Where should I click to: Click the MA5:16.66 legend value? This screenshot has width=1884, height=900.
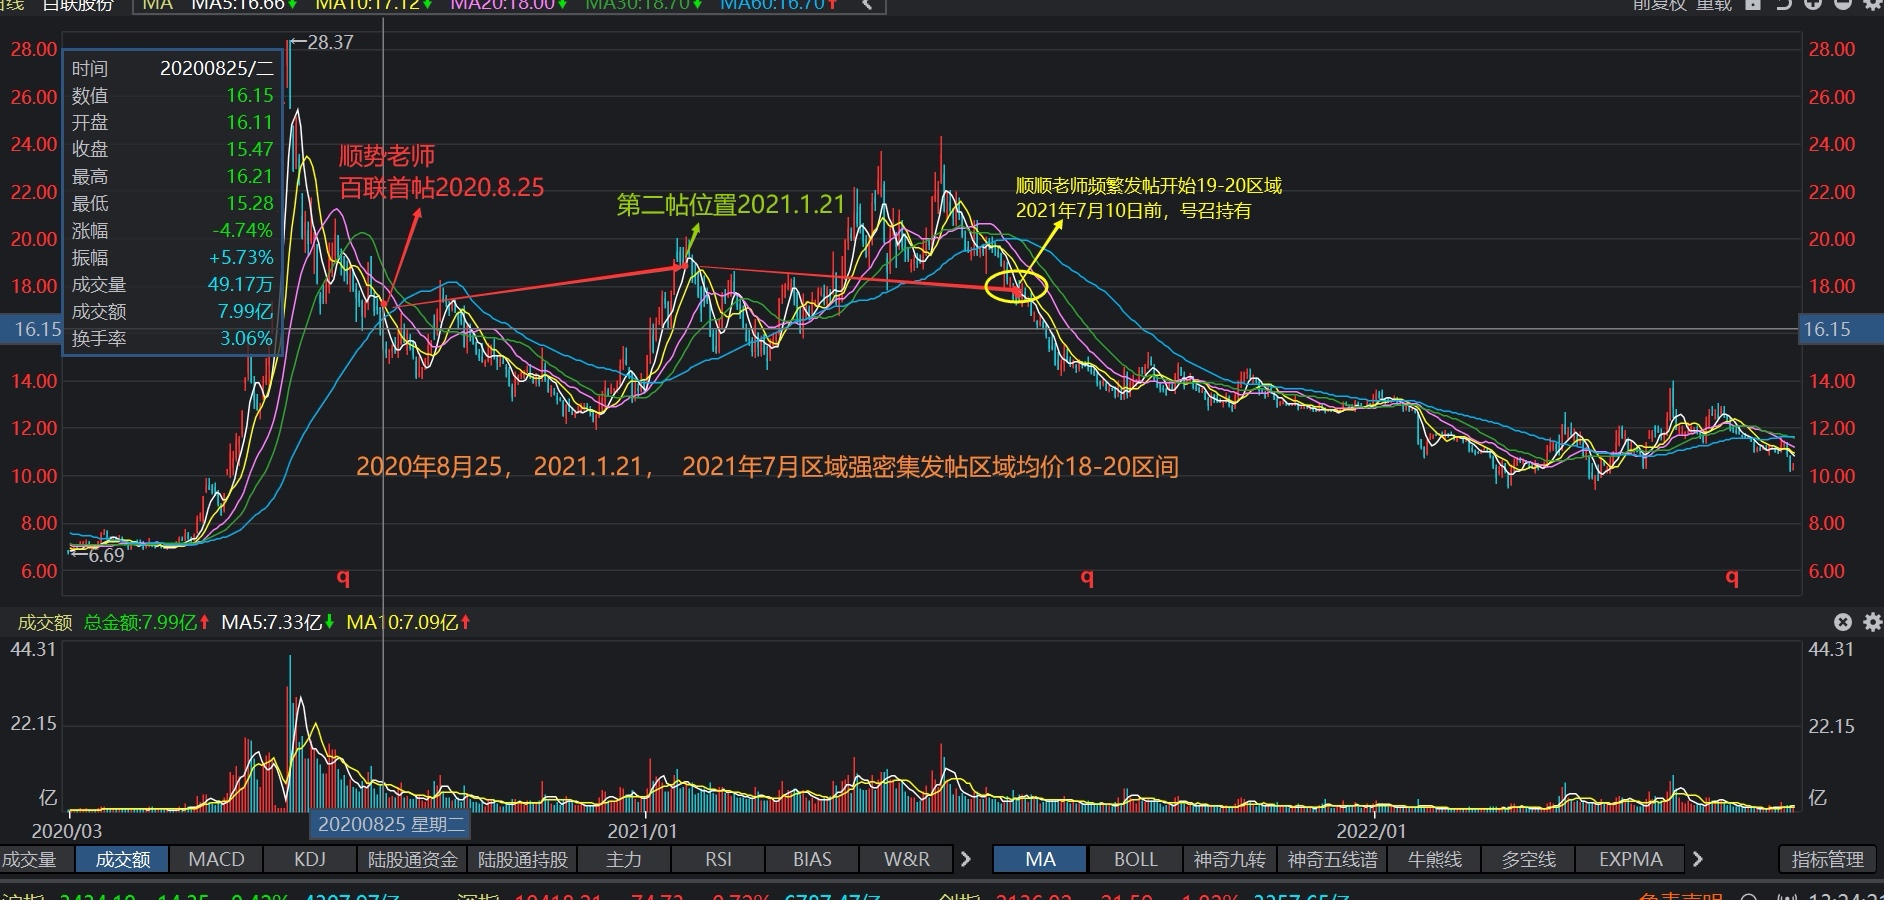click(244, 4)
